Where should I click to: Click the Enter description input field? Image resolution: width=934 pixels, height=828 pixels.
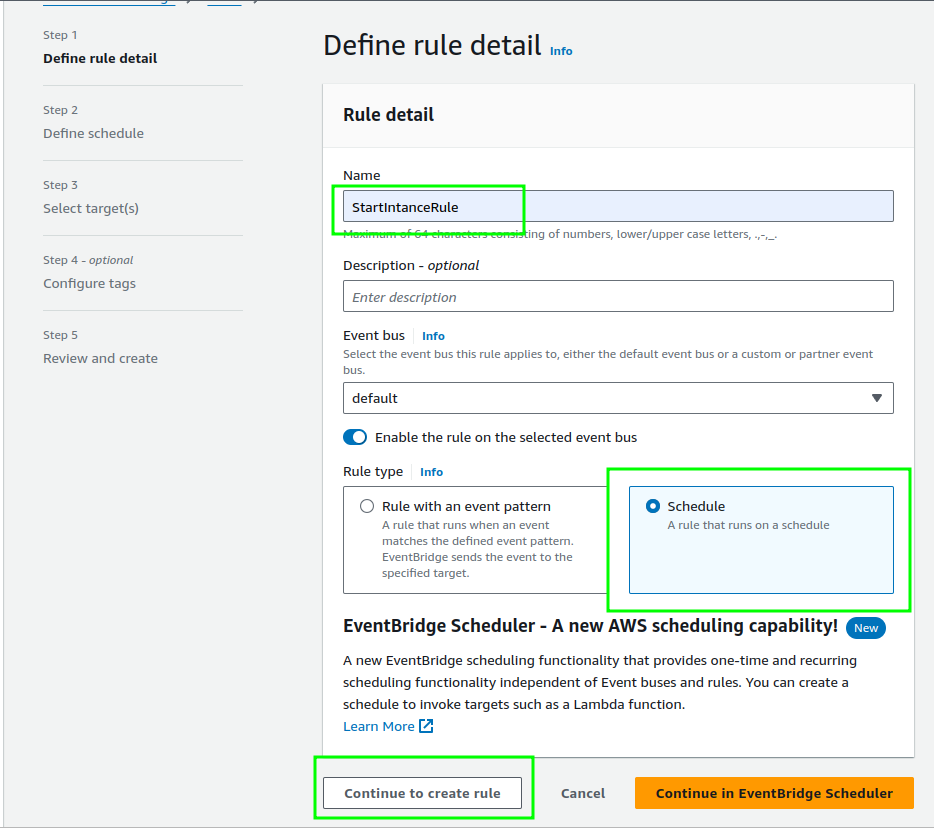tap(617, 297)
